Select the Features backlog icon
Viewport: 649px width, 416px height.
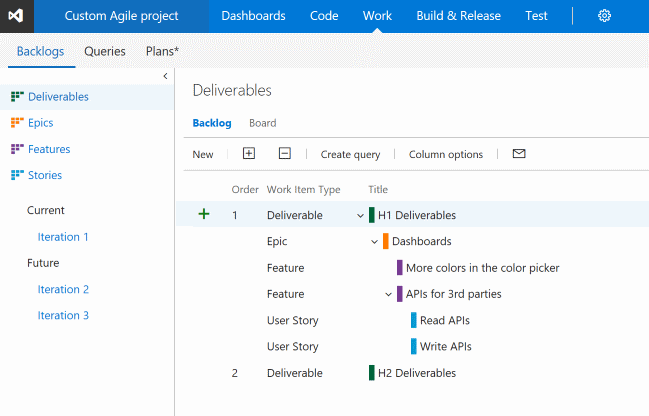coord(16,149)
